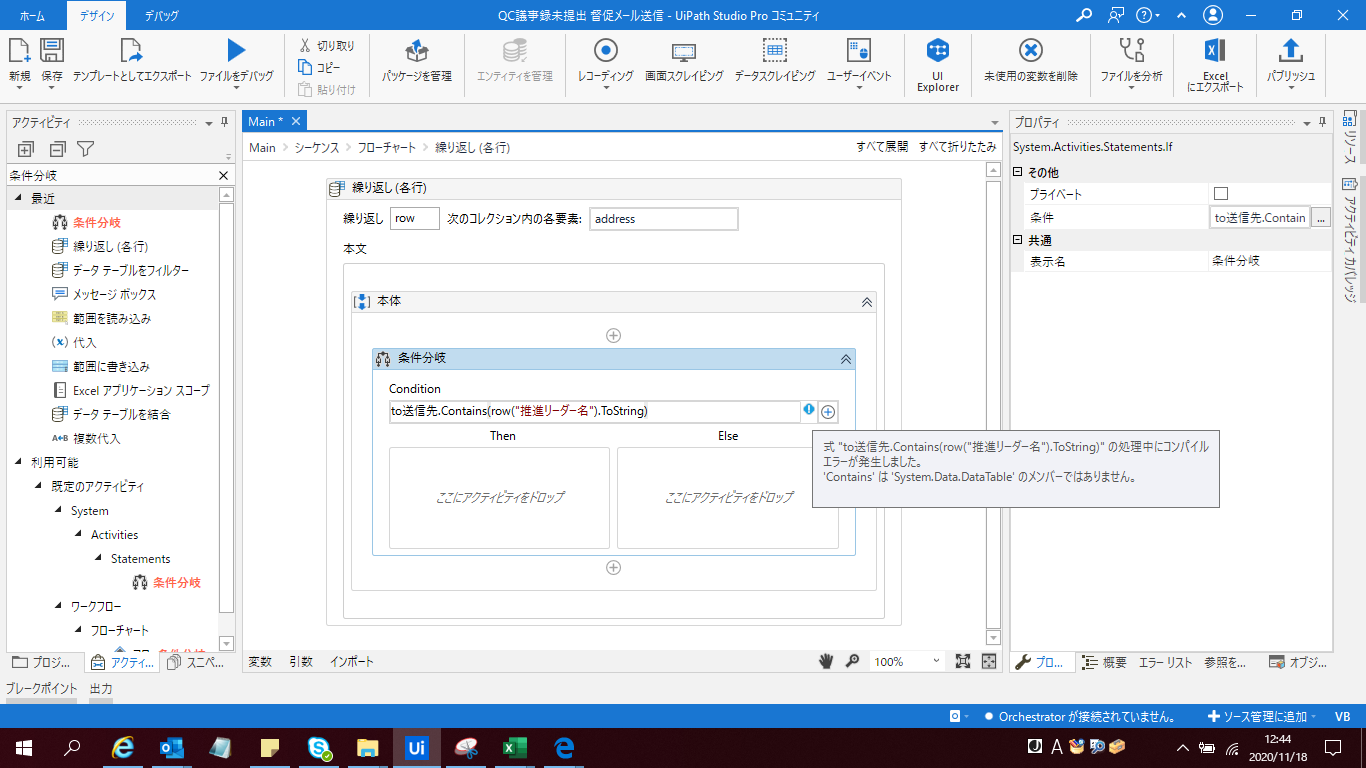The height and width of the screenshot is (768, 1366).
Task: Click the search magnifier in the title bar
Action: tap(1084, 15)
